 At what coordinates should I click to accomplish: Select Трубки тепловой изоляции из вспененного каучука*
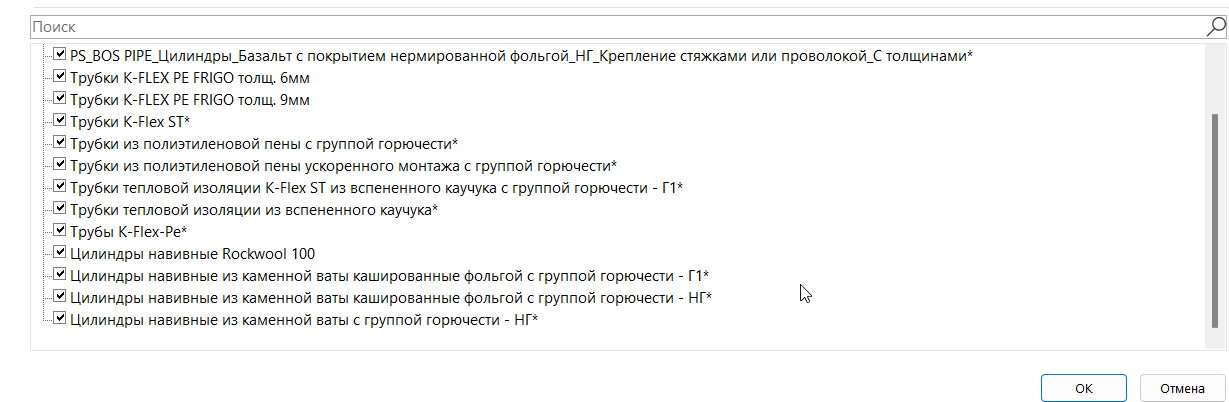point(254,209)
